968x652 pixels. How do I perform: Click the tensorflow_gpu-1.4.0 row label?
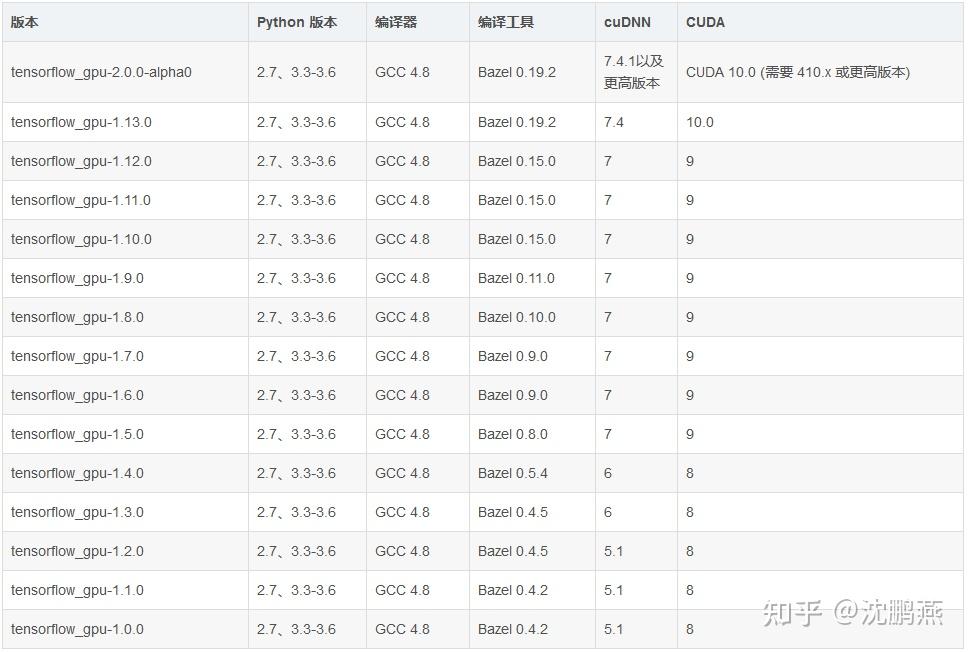[x=77, y=473]
